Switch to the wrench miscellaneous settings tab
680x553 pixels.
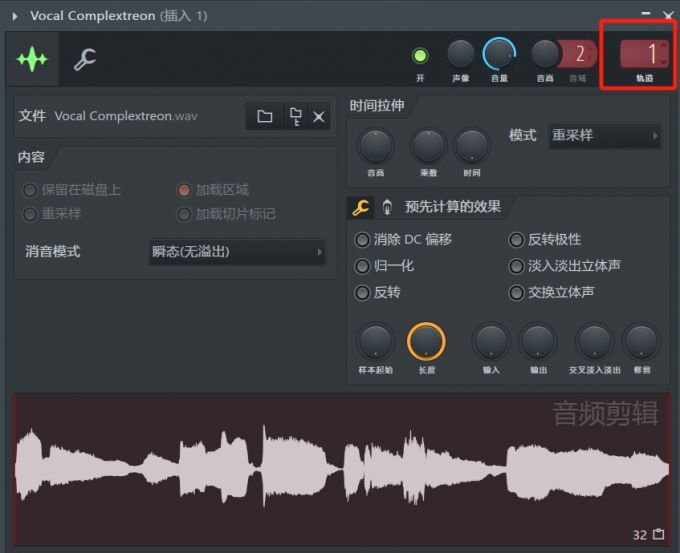pyautogui.click(x=85, y=59)
